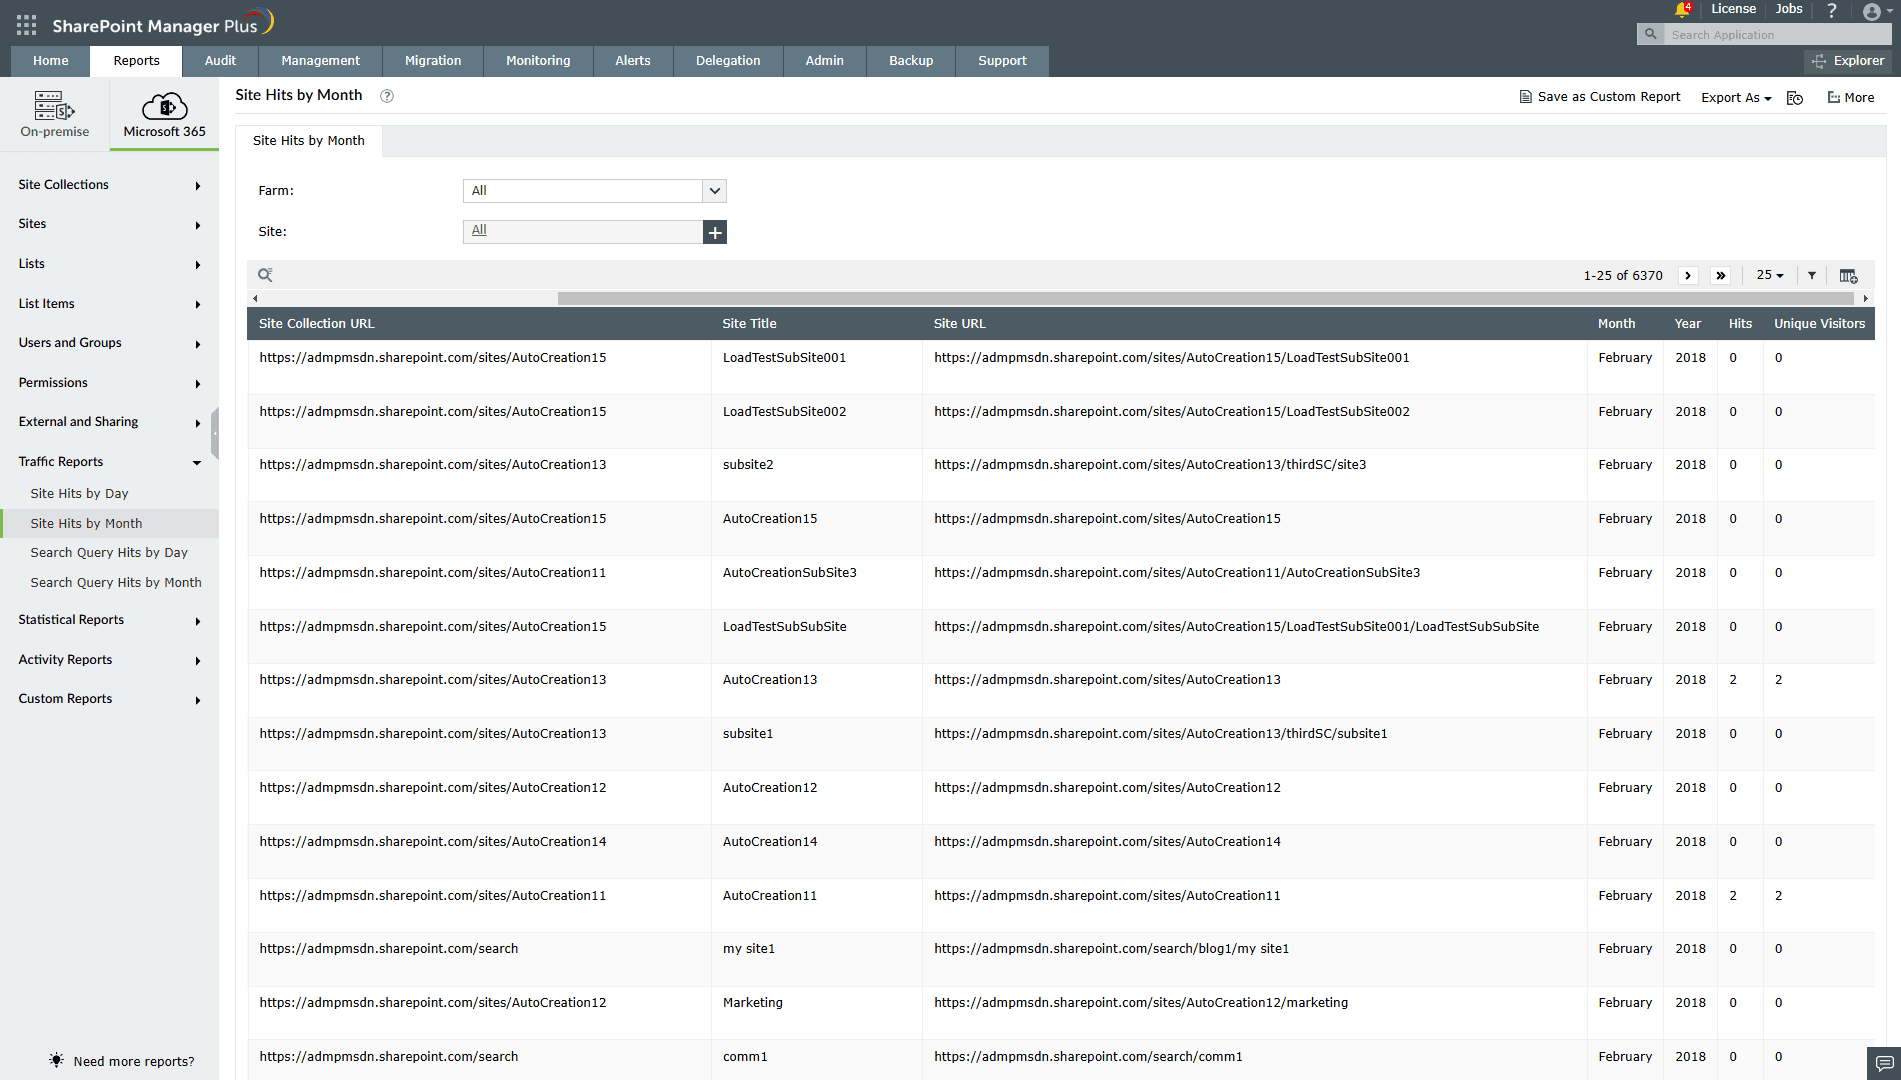Viewport: 1901px width, 1080px height.
Task: Open the Delegation tab
Action: [x=728, y=61]
